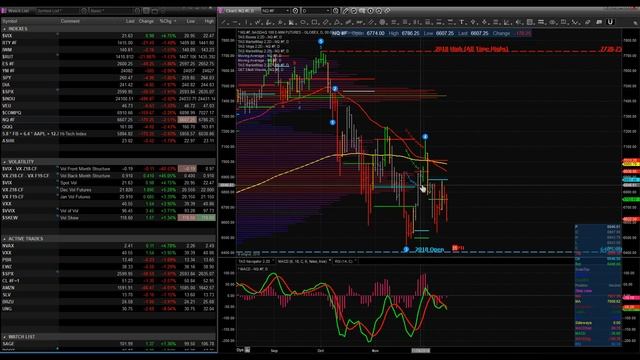Image resolution: width=640 pixels, height=360 pixels.
Task: Sort by the High column header
Action: point(209,21)
